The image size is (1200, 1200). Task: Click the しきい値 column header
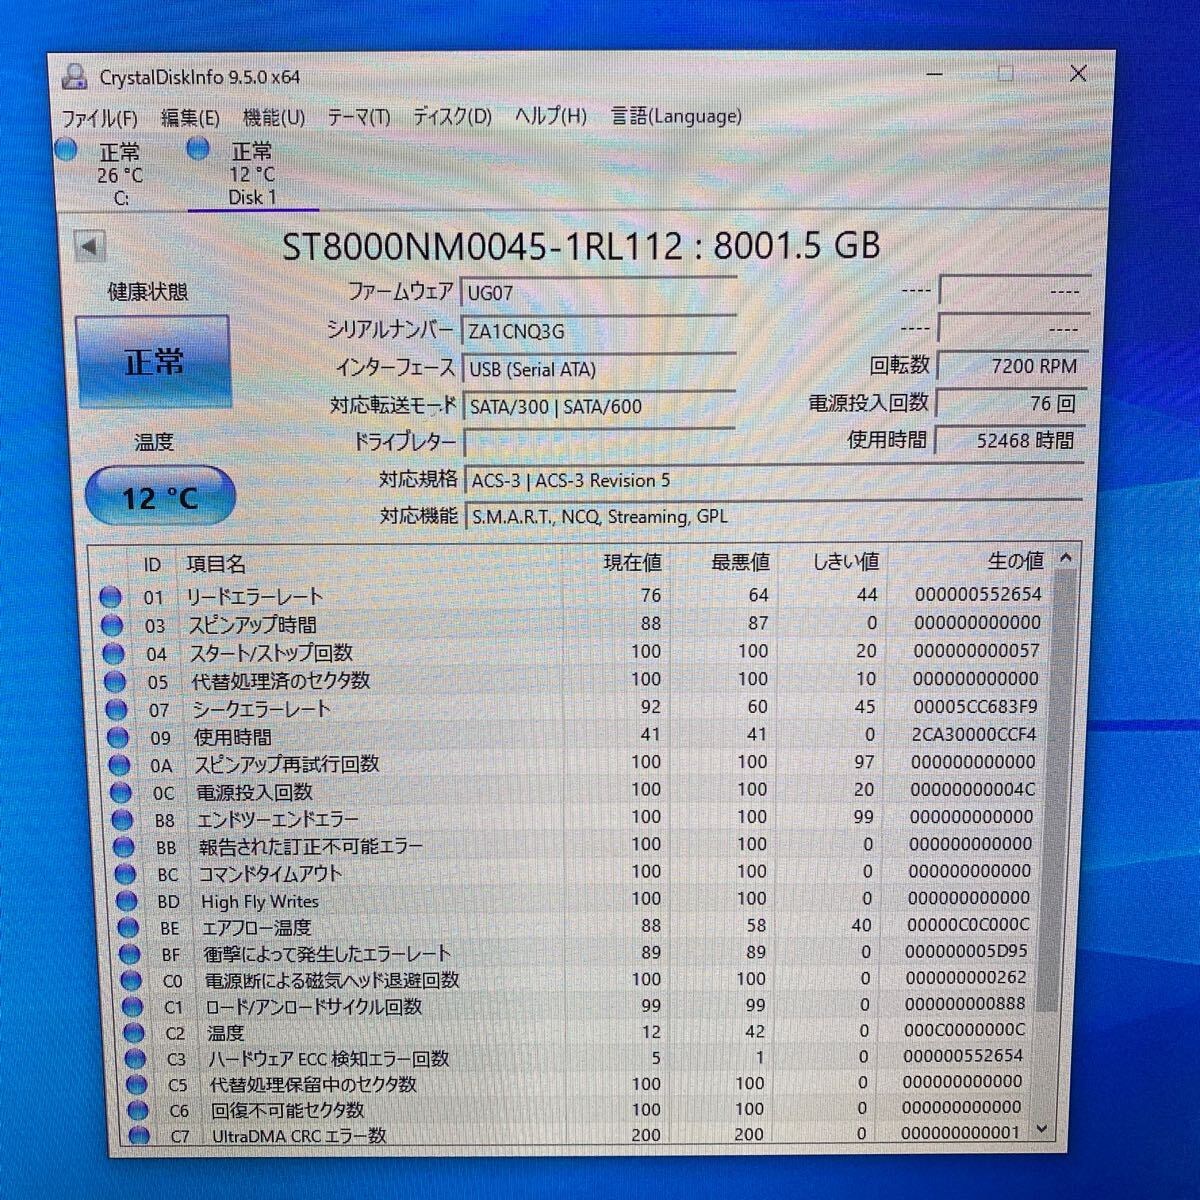click(846, 562)
